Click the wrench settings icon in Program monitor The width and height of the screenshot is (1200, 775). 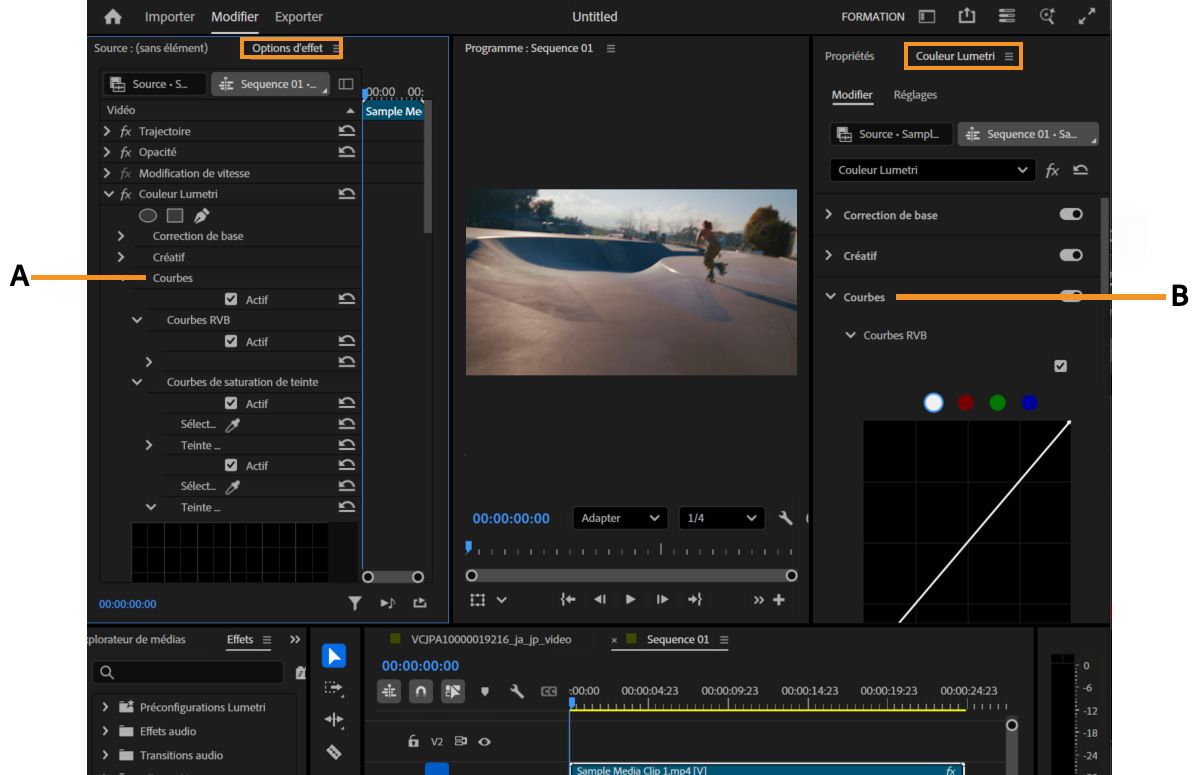click(x=785, y=518)
